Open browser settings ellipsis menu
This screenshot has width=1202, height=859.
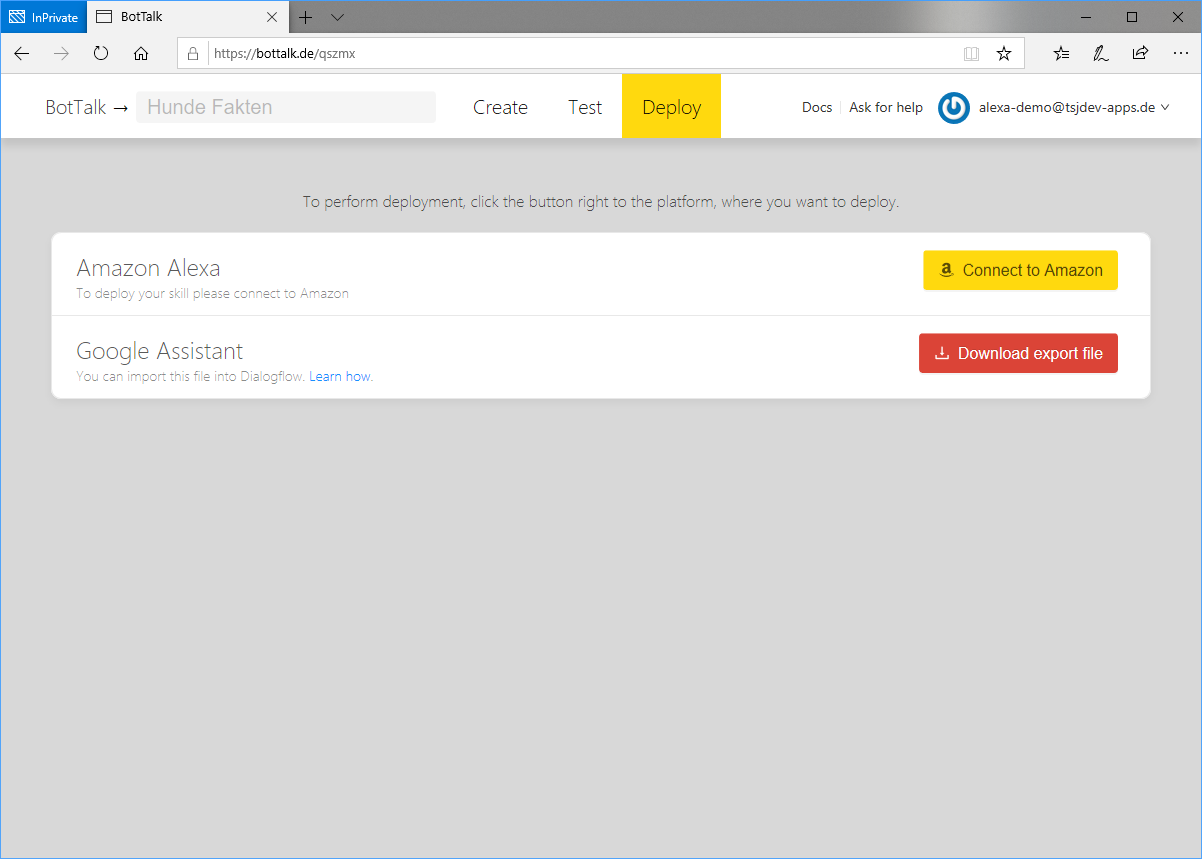pyautogui.click(x=1179, y=54)
